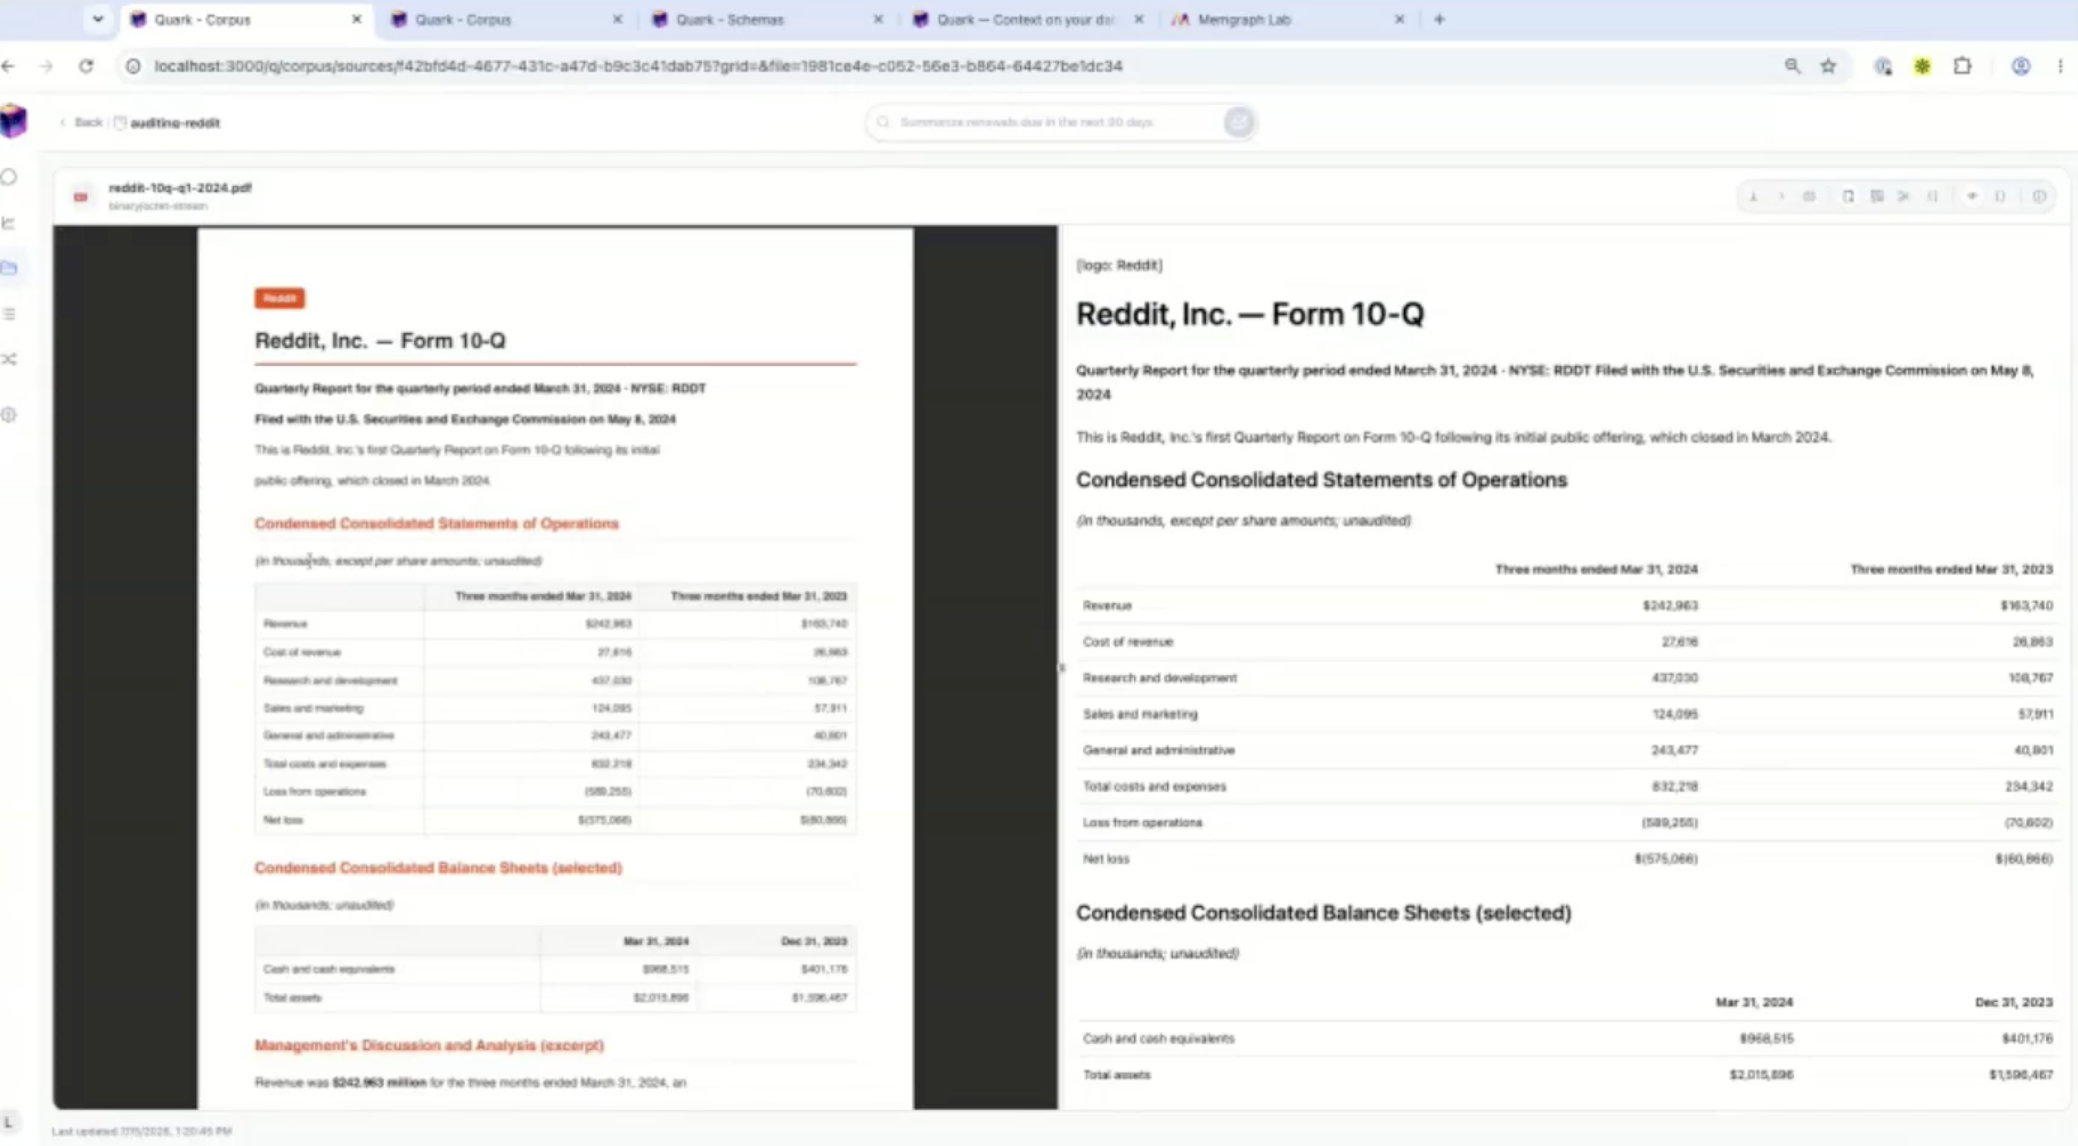
Task: Click the brackets icon beside the scissors icon
Action: tap(1933, 197)
